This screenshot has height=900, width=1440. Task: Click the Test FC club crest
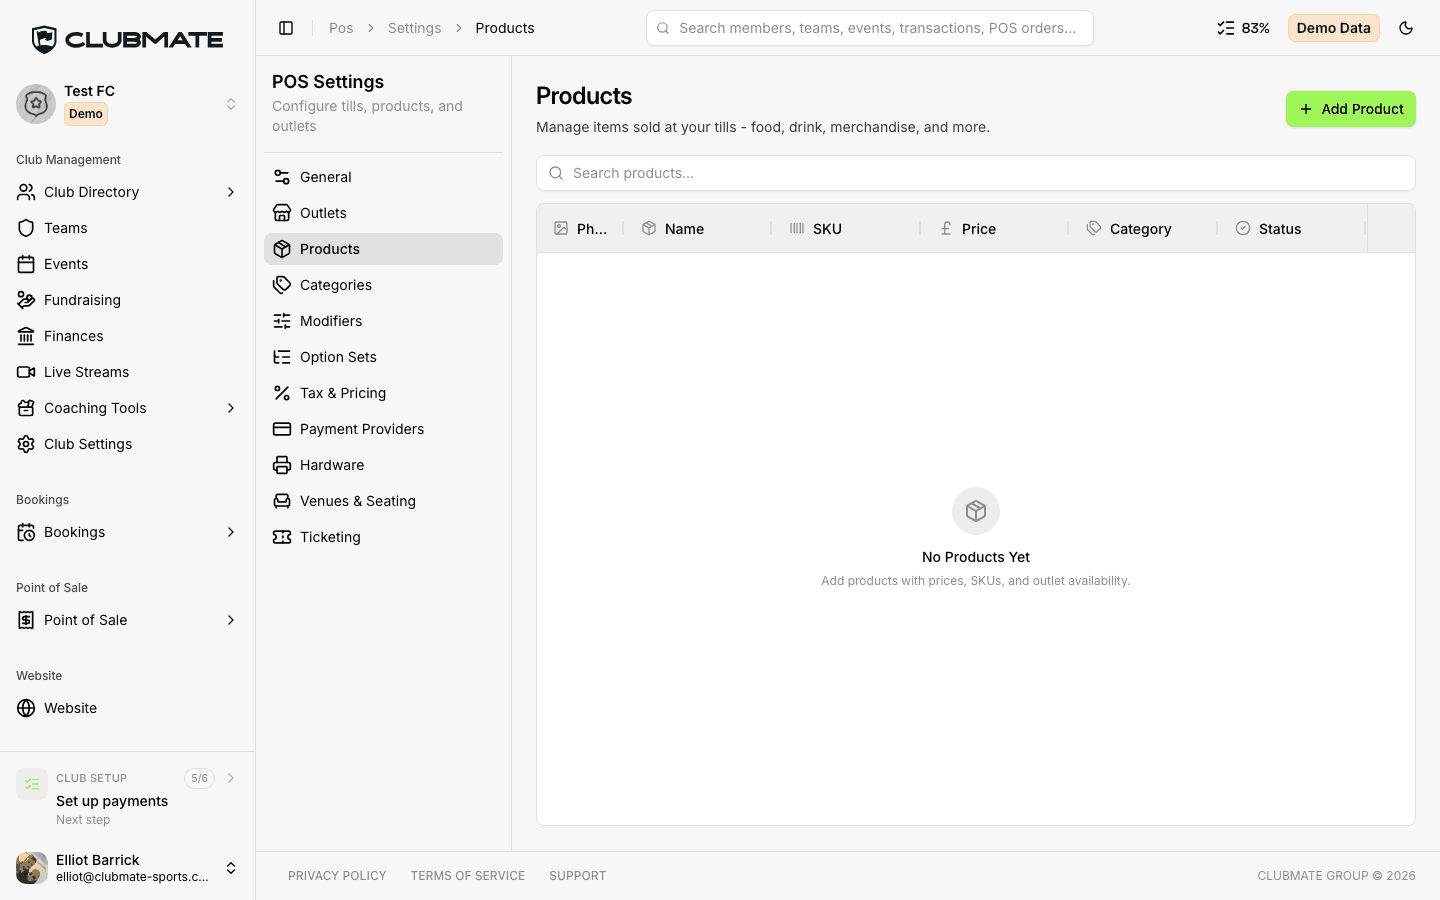36,104
